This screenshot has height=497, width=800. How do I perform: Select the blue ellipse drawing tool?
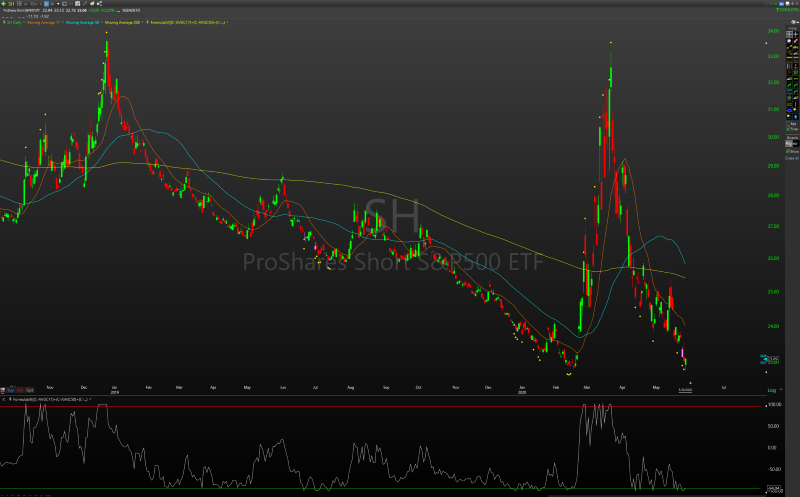tap(789, 110)
